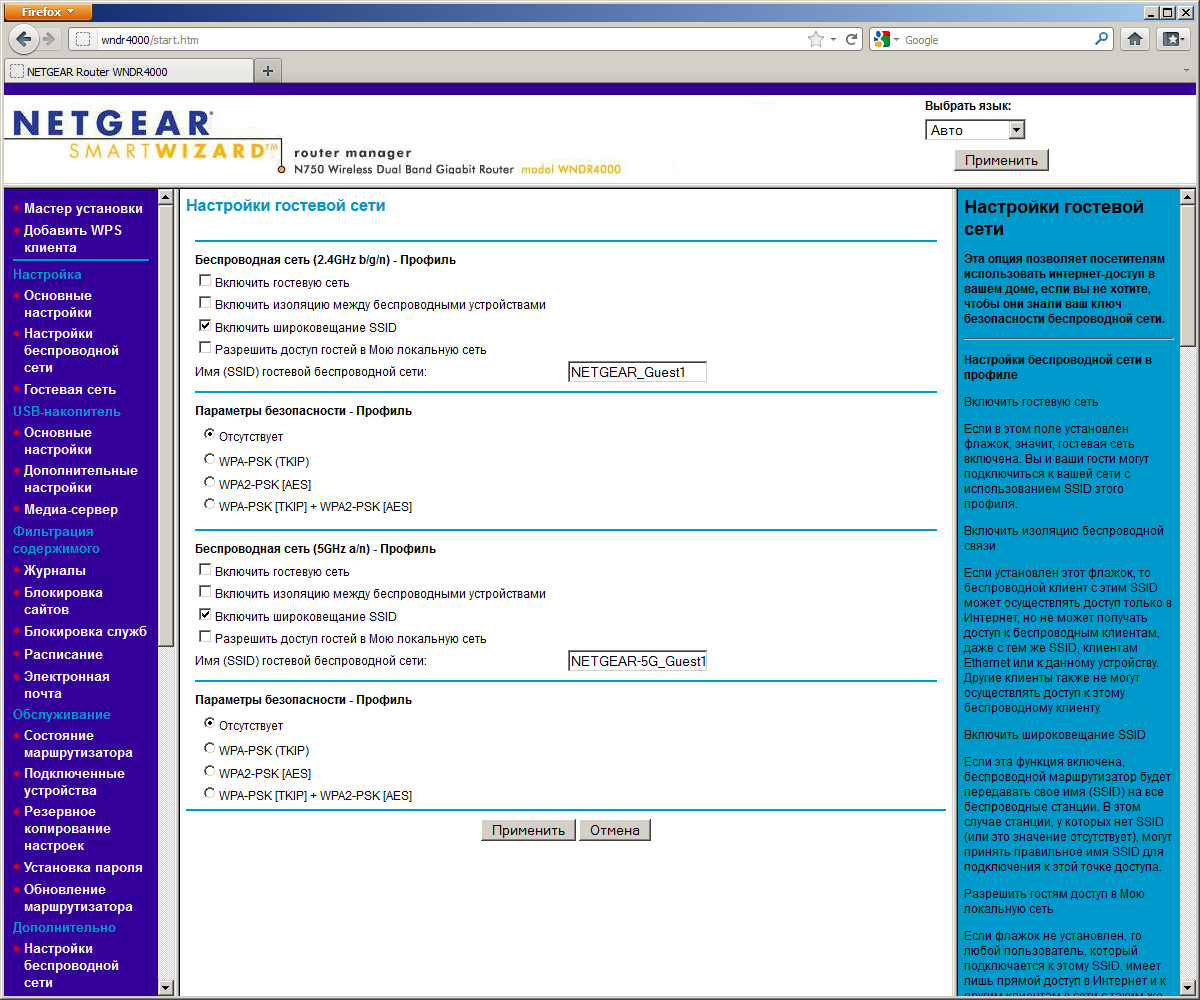The width and height of the screenshot is (1200, 1000).
Task: Go back with the browser back arrow
Action: 24,39
